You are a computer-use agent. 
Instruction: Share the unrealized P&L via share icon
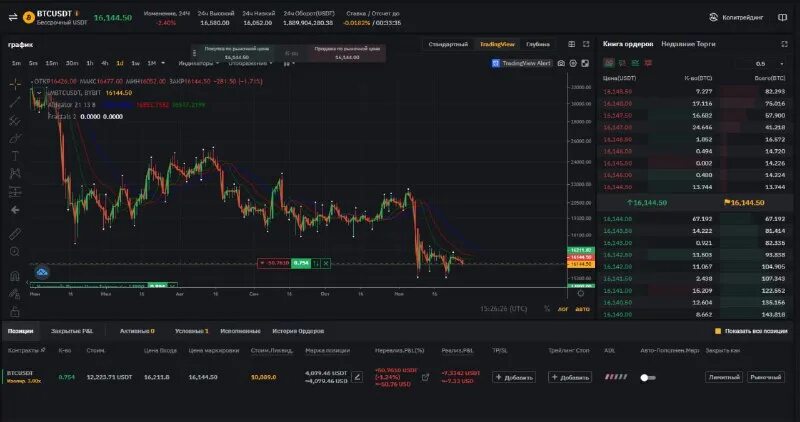[425, 378]
